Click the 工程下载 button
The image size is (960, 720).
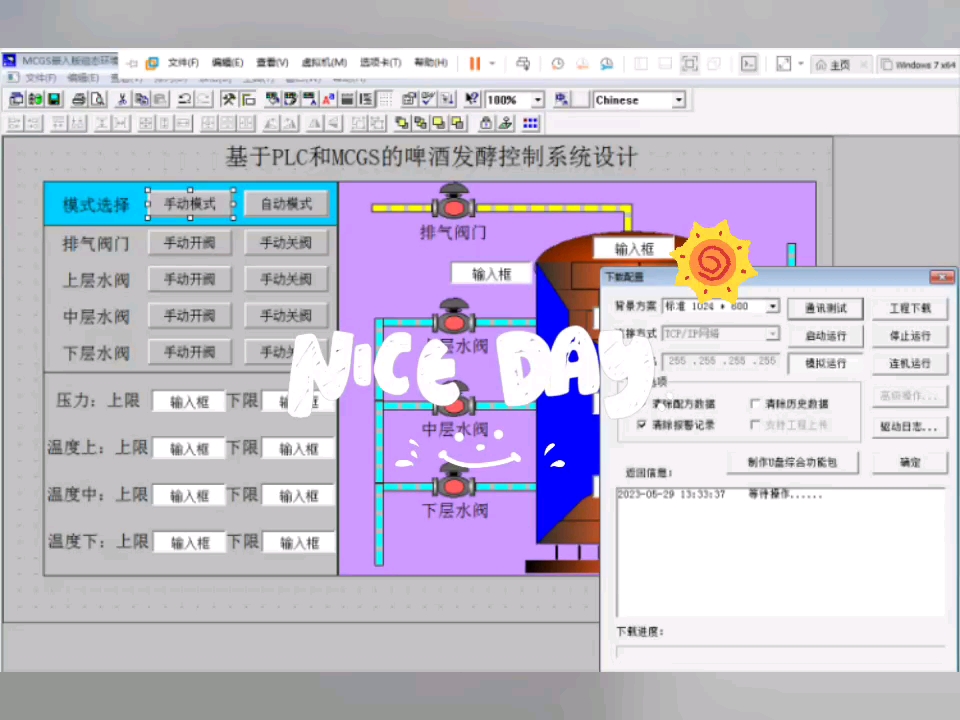(910, 309)
